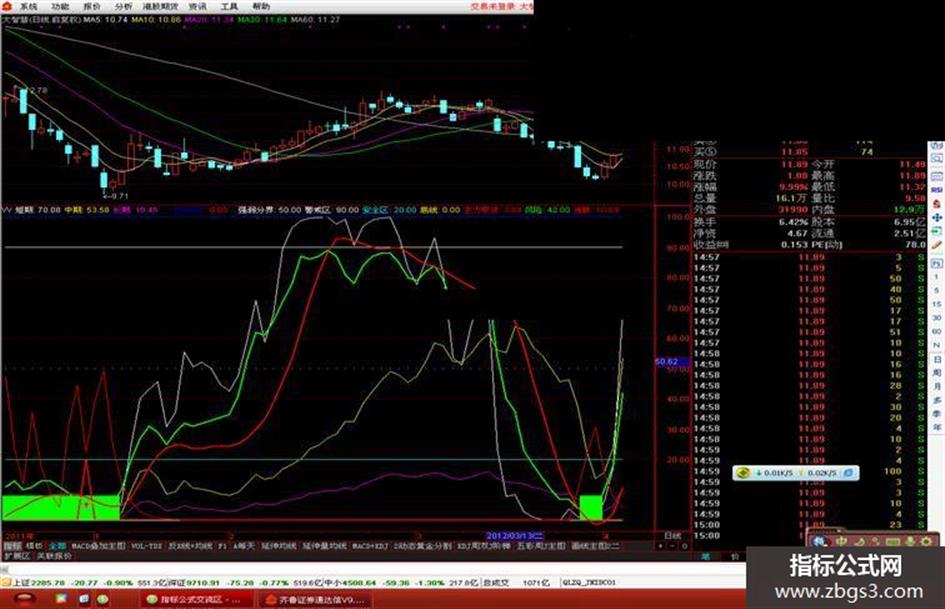The height and width of the screenshot is (609, 945).
Task: Select the 5-minute period icon
Action: coord(937,293)
